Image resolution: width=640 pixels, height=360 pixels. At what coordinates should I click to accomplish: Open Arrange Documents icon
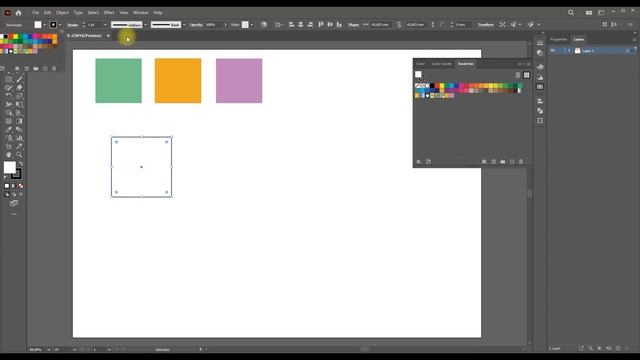(589, 13)
